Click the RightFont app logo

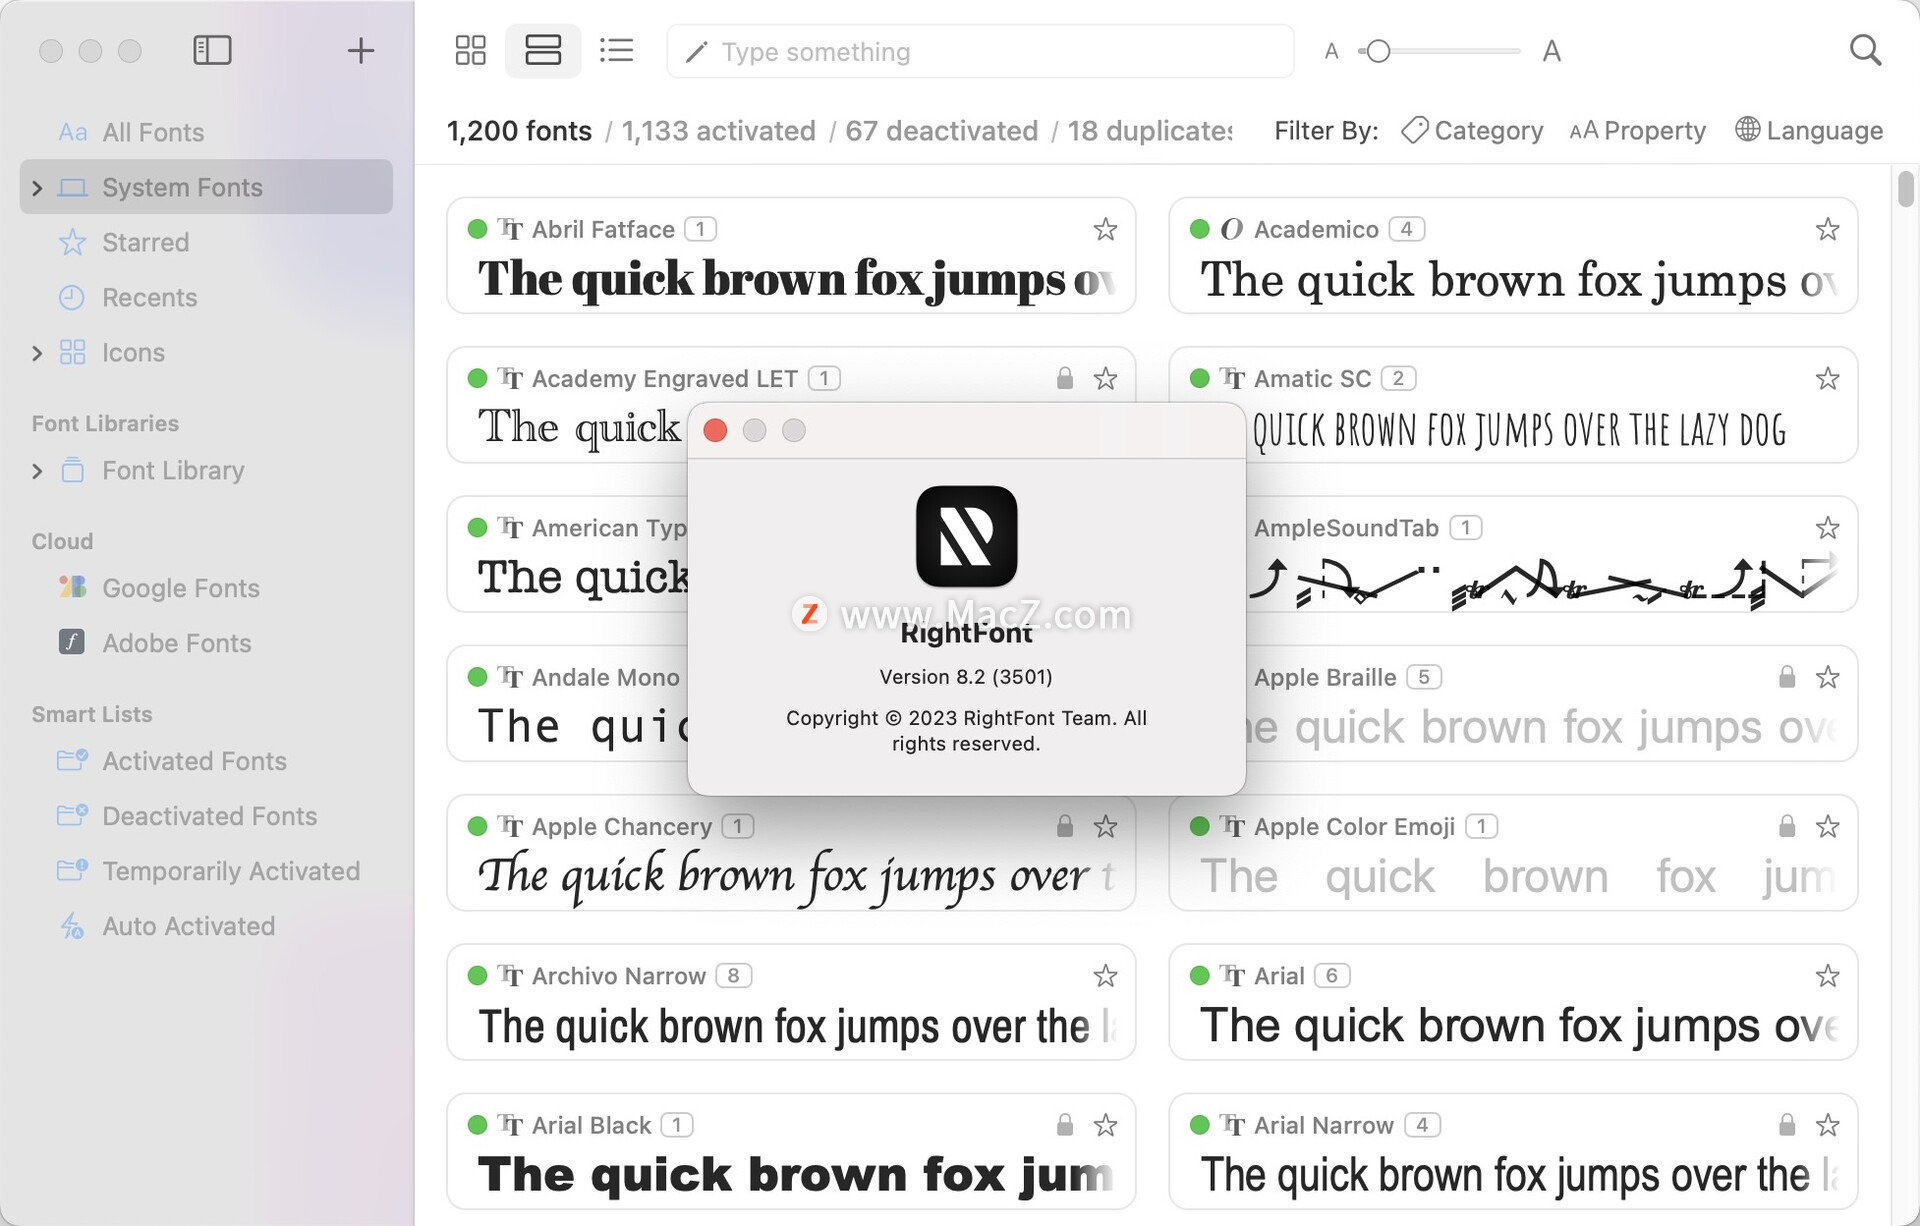pos(966,536)
